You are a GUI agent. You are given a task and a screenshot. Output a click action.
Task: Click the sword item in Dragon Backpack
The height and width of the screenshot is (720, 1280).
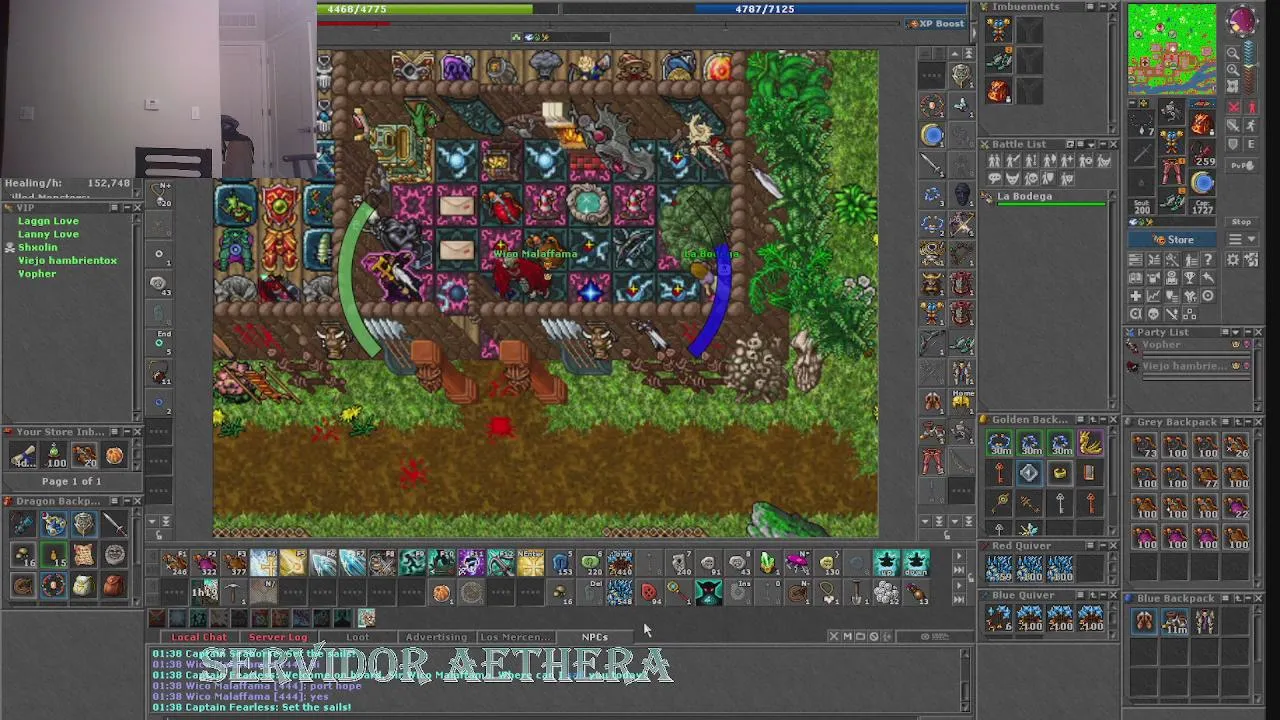point(114,524)
